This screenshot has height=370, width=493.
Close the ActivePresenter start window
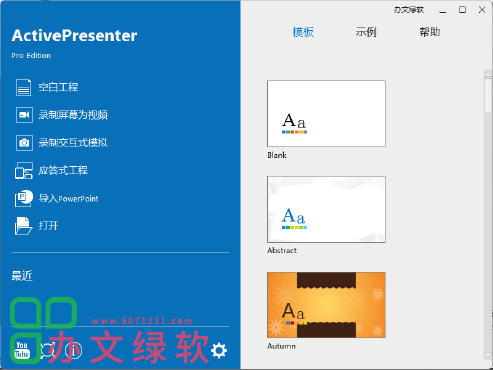pos(482,10)
